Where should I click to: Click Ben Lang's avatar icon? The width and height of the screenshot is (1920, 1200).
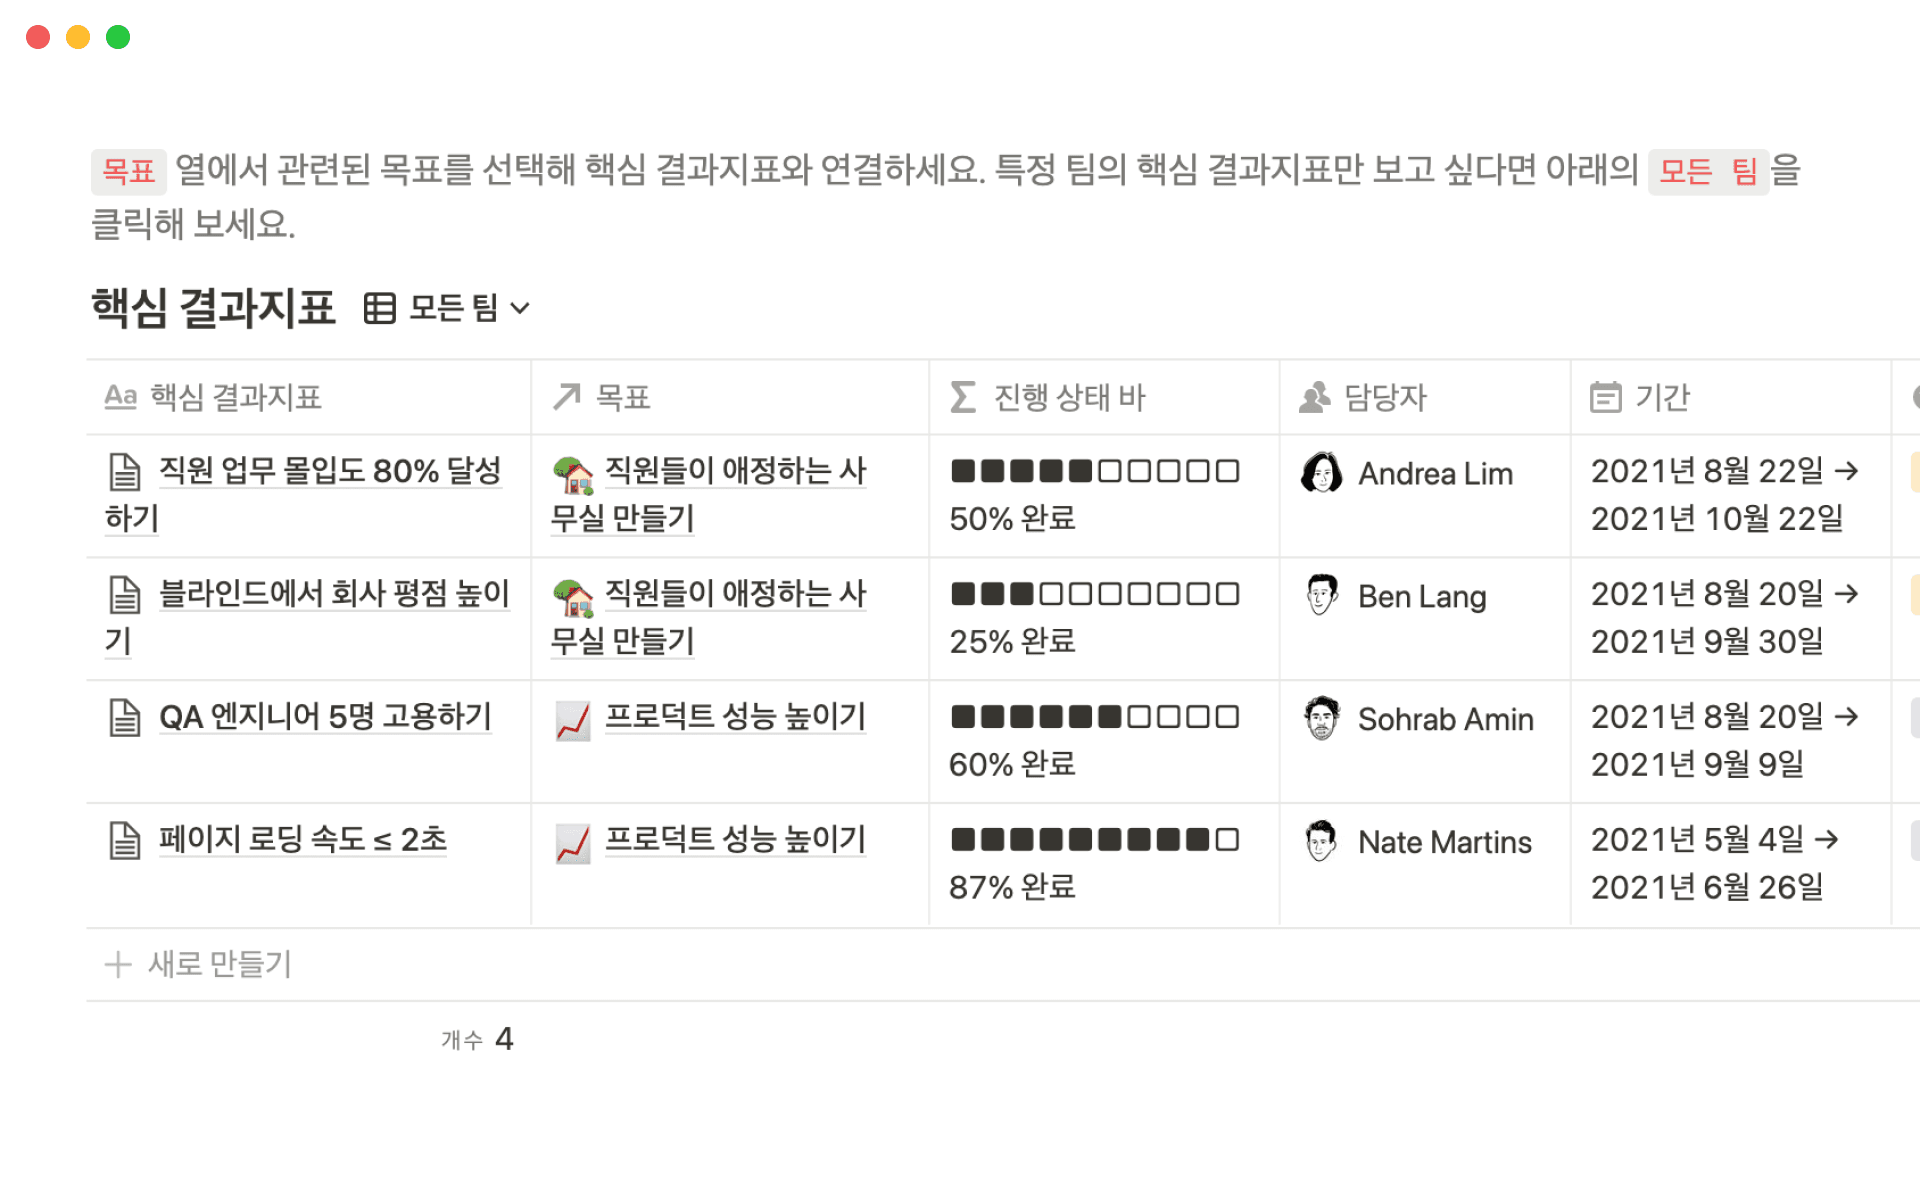click(x=1321, y=596)
